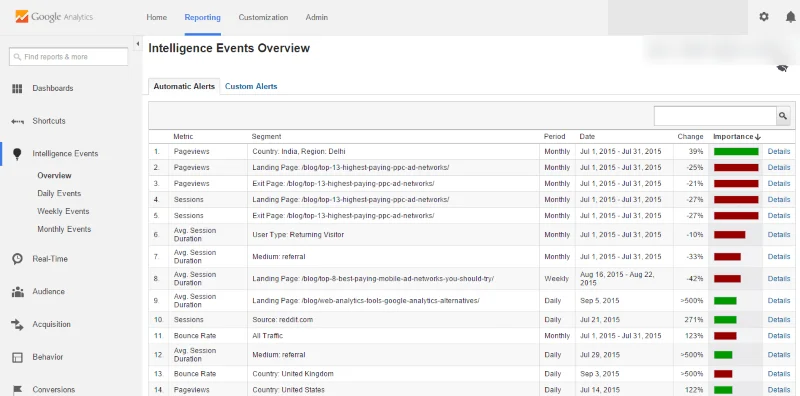Open Details for the India Delhi pageviews alert
Screen dimensions: 800x396
point(779,152)
